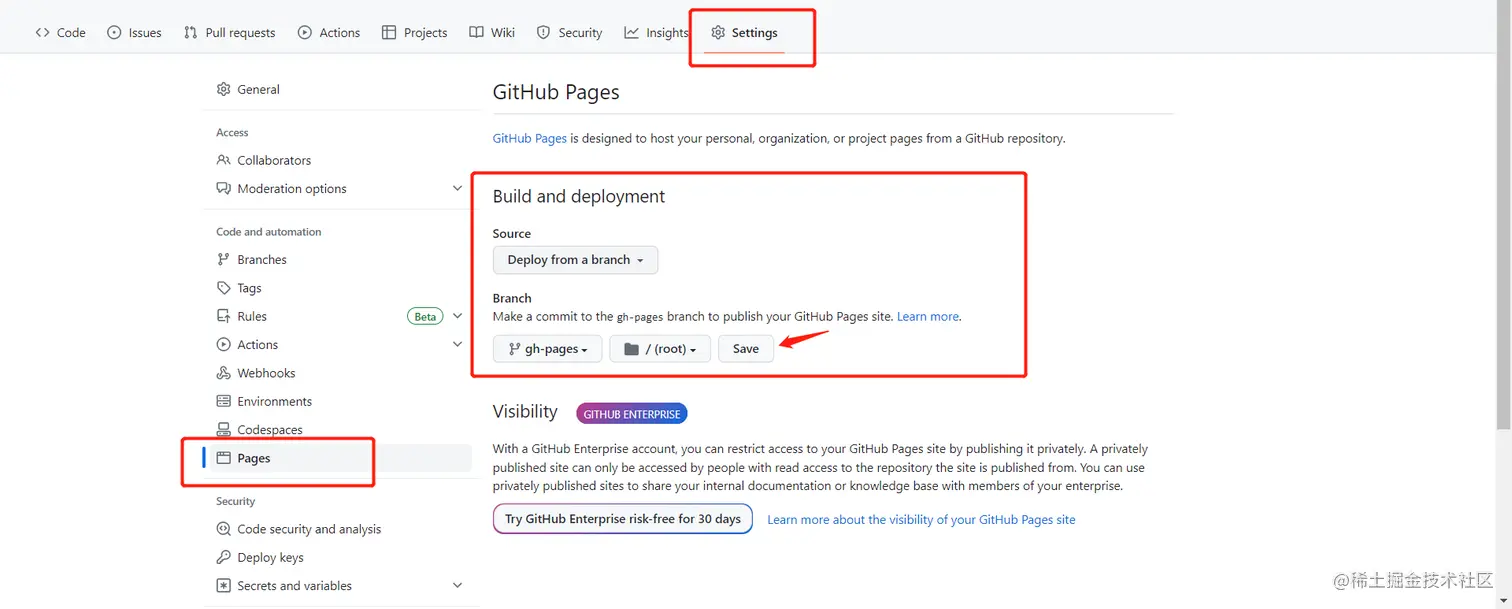The height and width of the screenshot is (609, 1512).
Task: Click Try GitHub Enterprise risk-free button
Action: pos(623,519)
